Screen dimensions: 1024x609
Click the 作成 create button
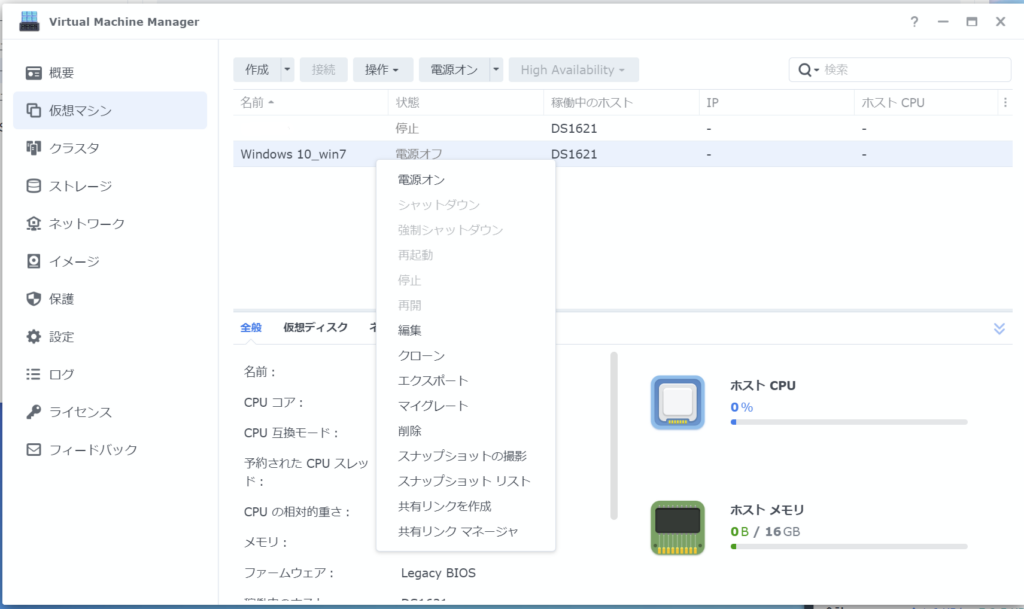click(x=257, y=70)
